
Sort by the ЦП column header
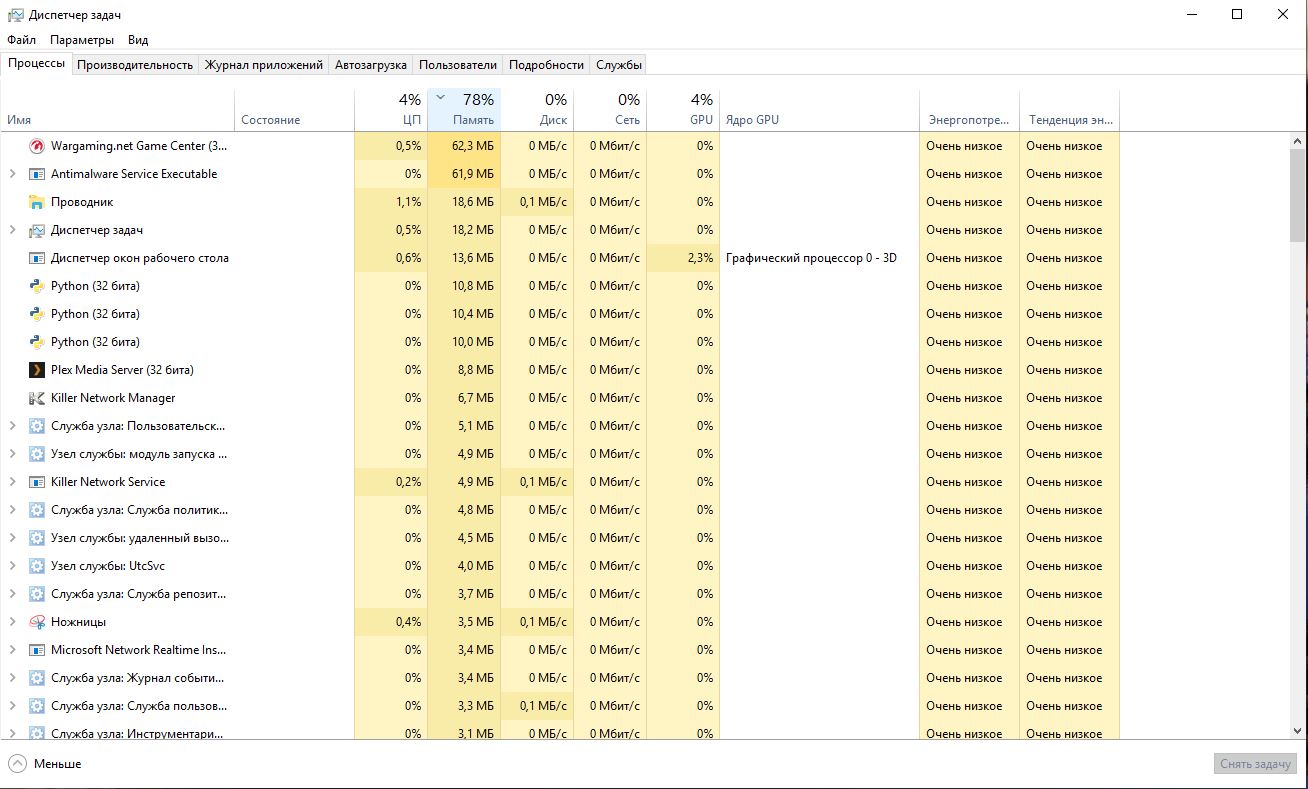coord(397,110)
